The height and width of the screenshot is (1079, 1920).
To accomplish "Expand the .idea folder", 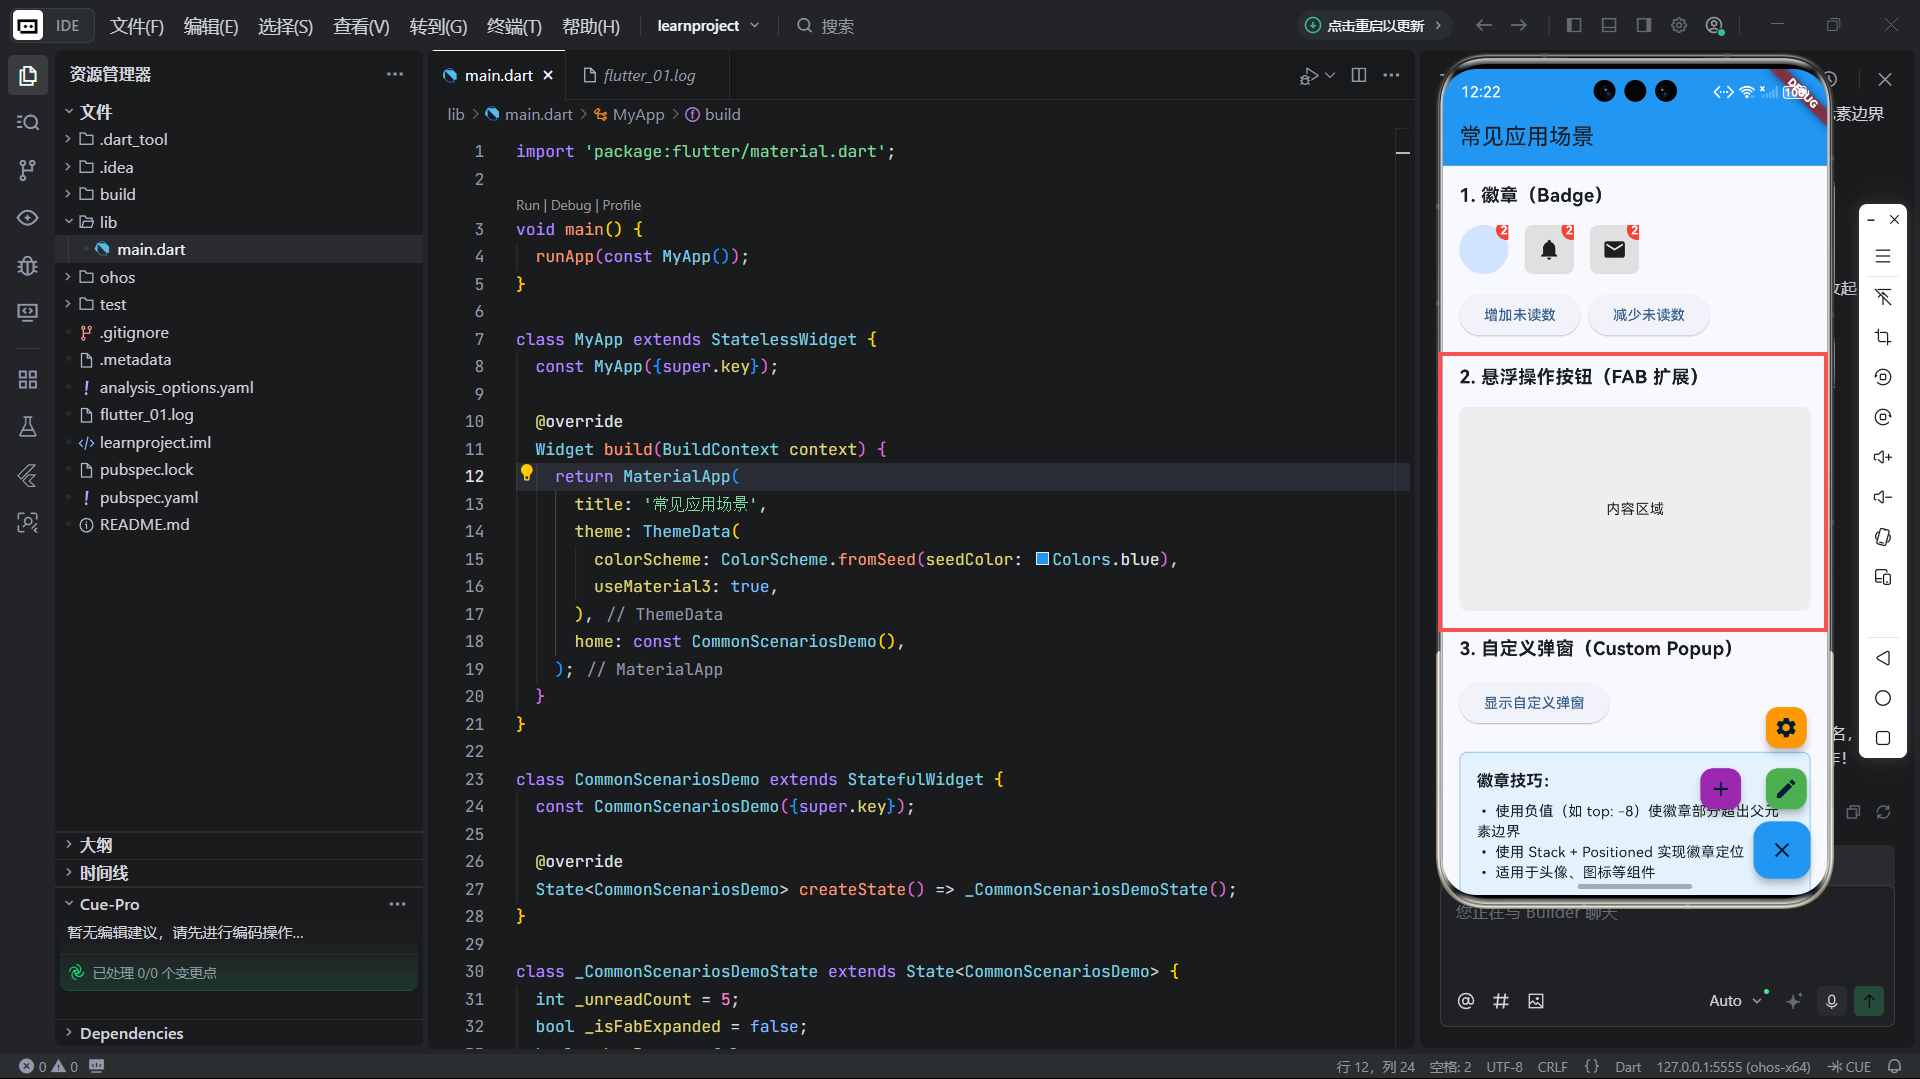I will click(116, 167).
